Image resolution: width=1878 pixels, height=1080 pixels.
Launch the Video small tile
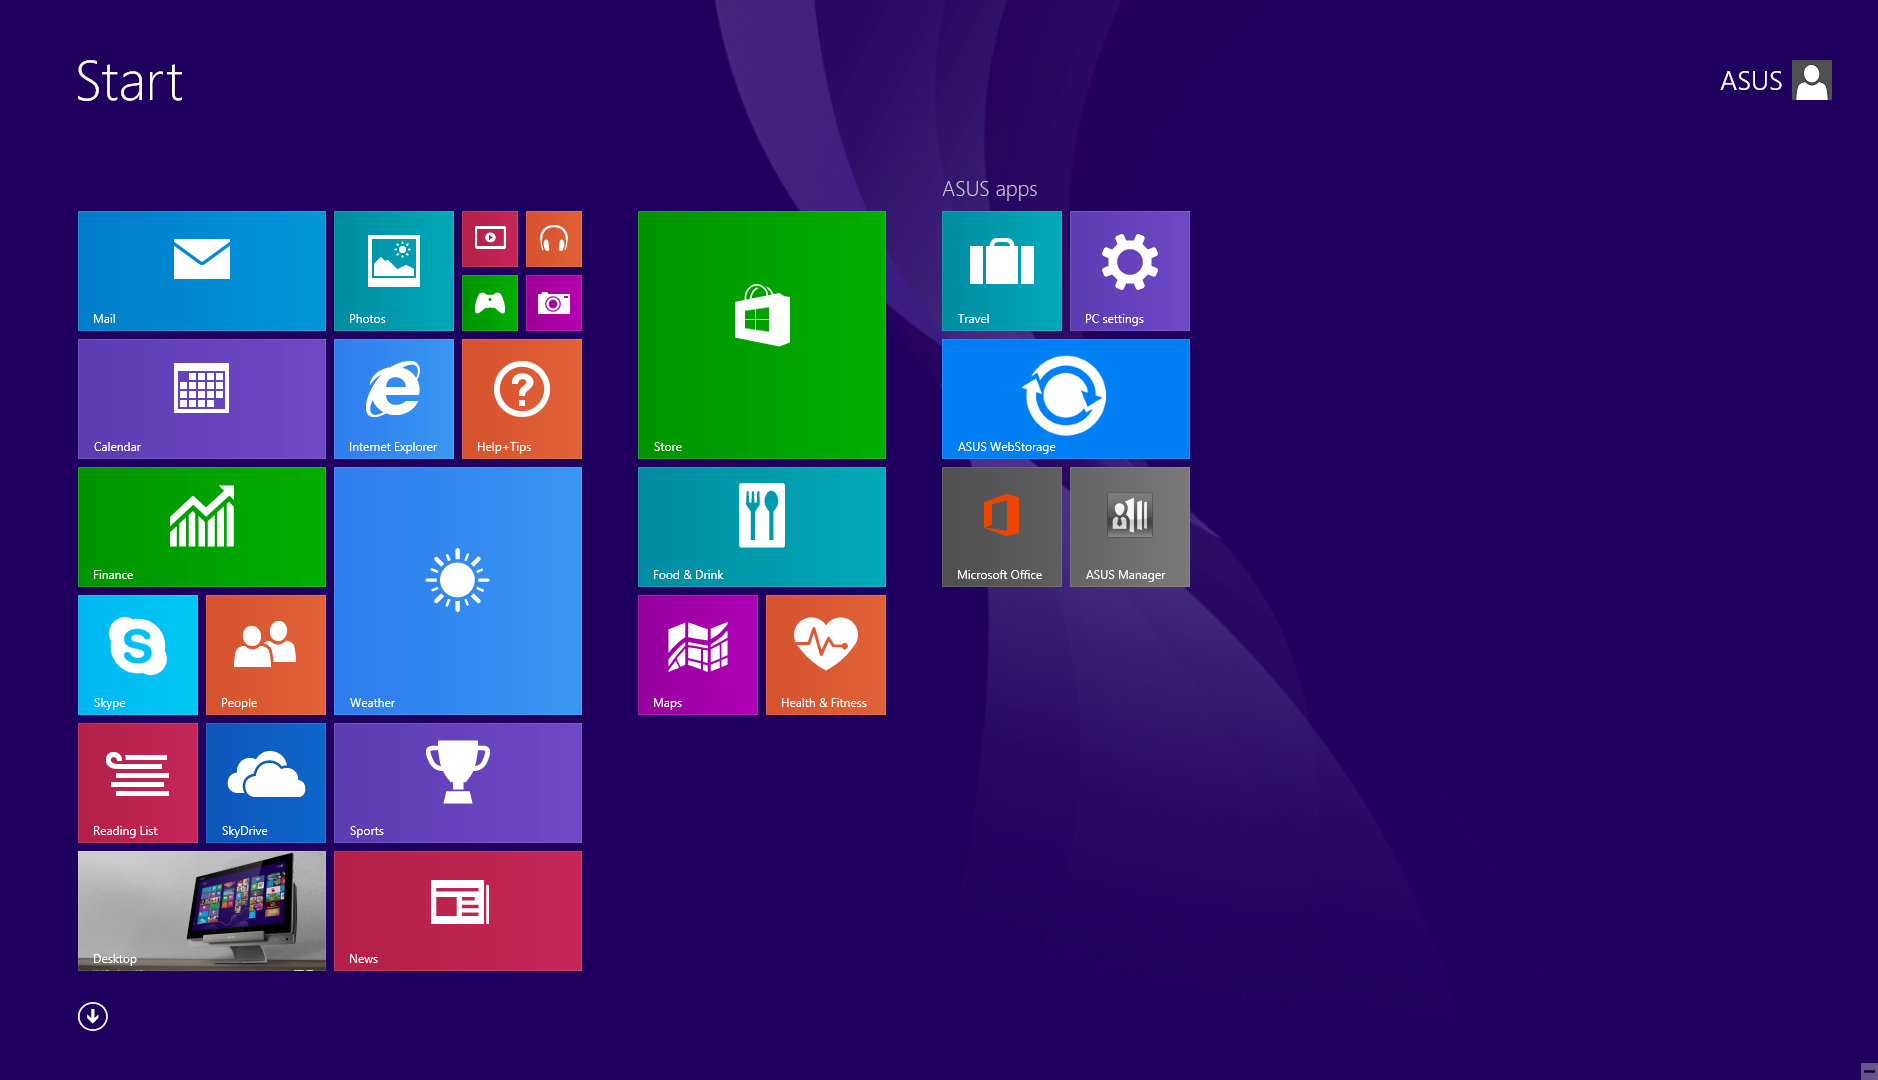490,239
